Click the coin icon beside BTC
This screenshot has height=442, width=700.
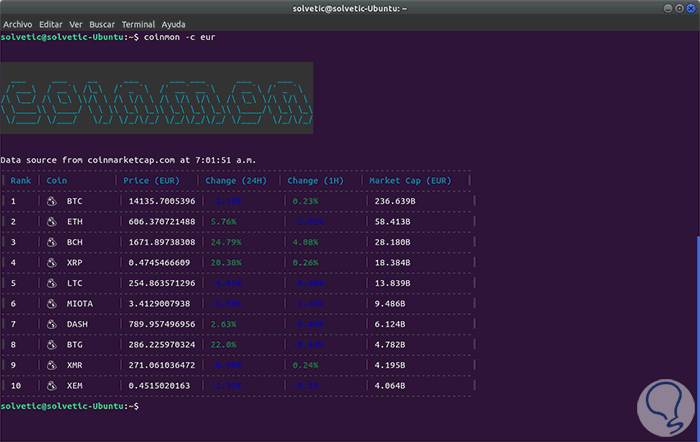(51, 201)
